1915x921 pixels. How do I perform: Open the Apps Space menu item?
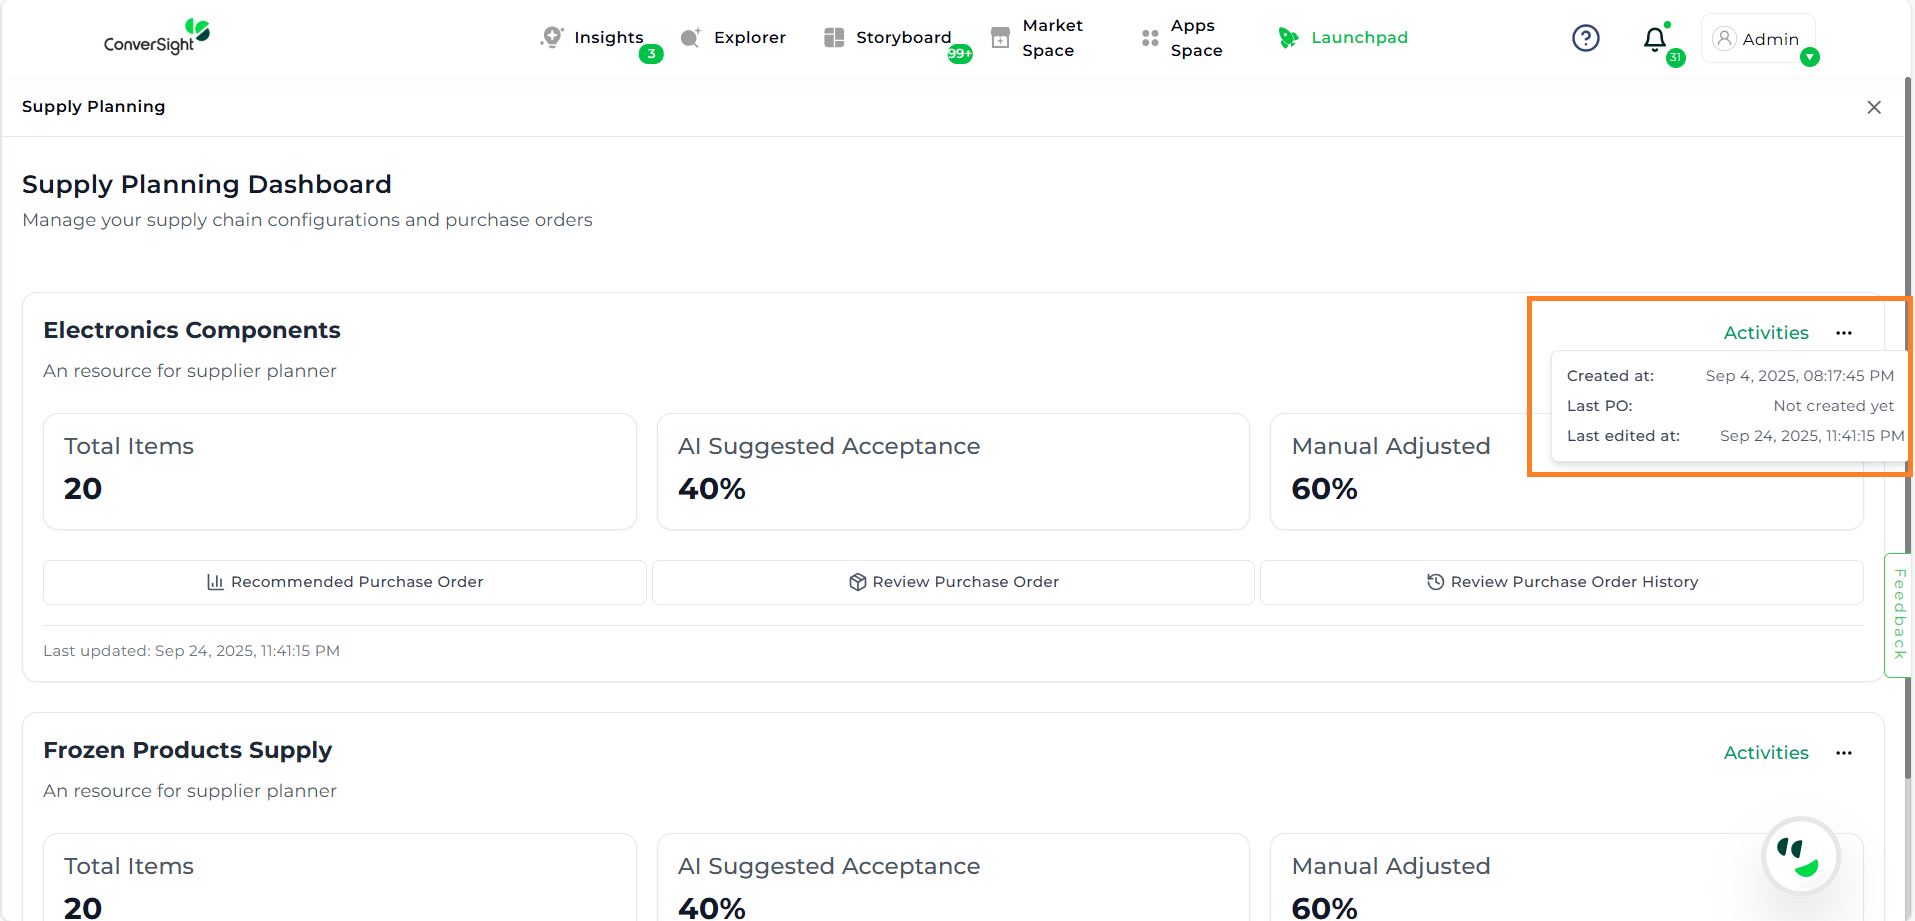click(x=1195, y=38)
